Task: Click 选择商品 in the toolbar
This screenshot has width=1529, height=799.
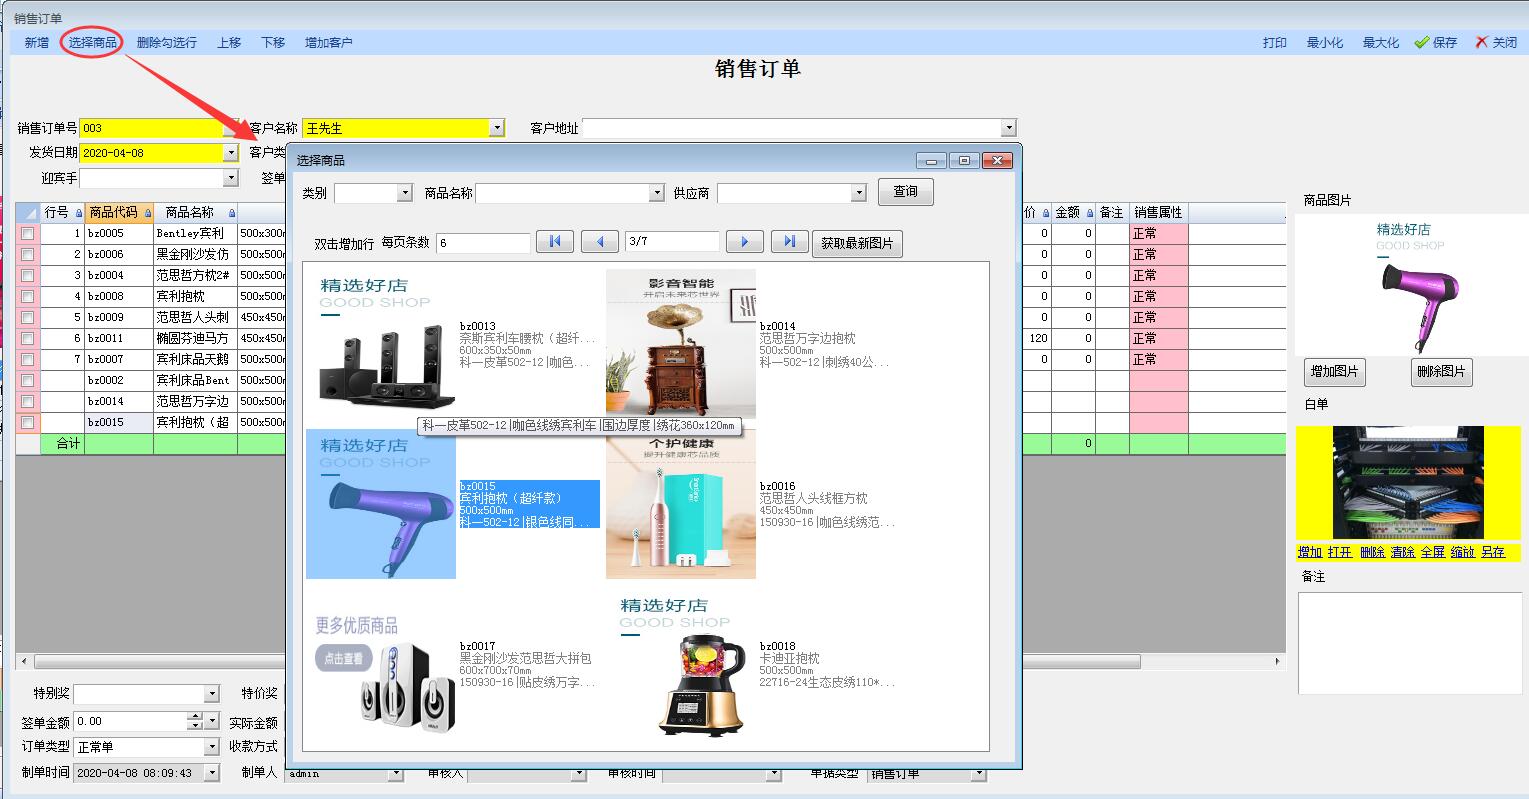Action: (x=92, y=42)
